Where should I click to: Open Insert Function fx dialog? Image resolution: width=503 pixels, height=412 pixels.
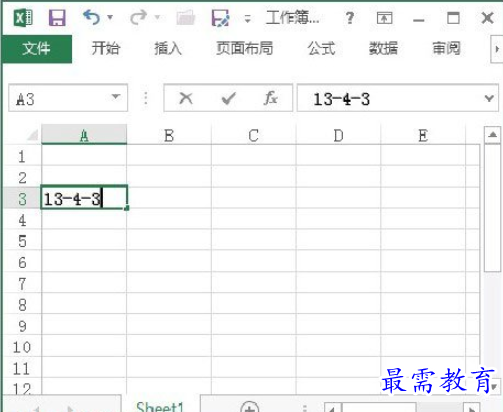click(271, 98)
